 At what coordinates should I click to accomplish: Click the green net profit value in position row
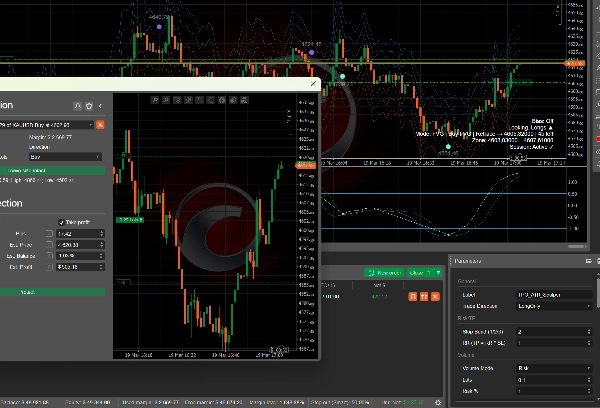pos(379,296)
